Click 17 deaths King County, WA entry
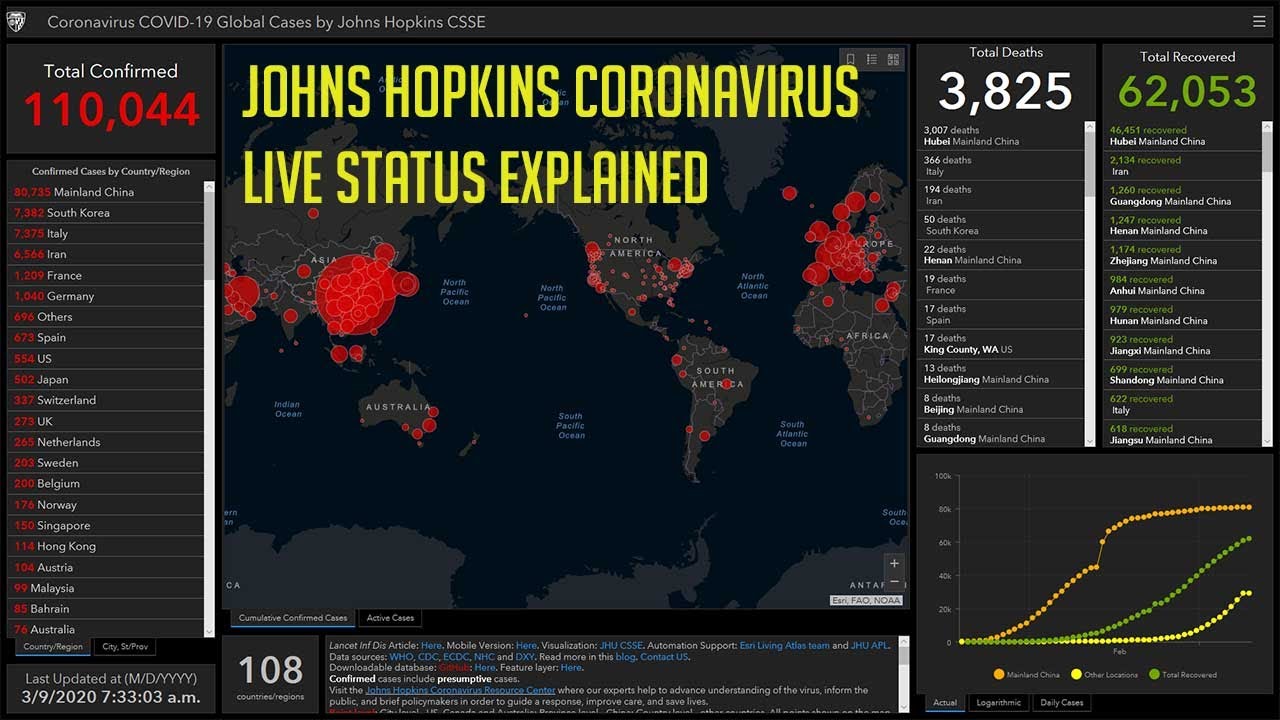The height and width of the screenshot is (720, 1280). (1001, 344)
